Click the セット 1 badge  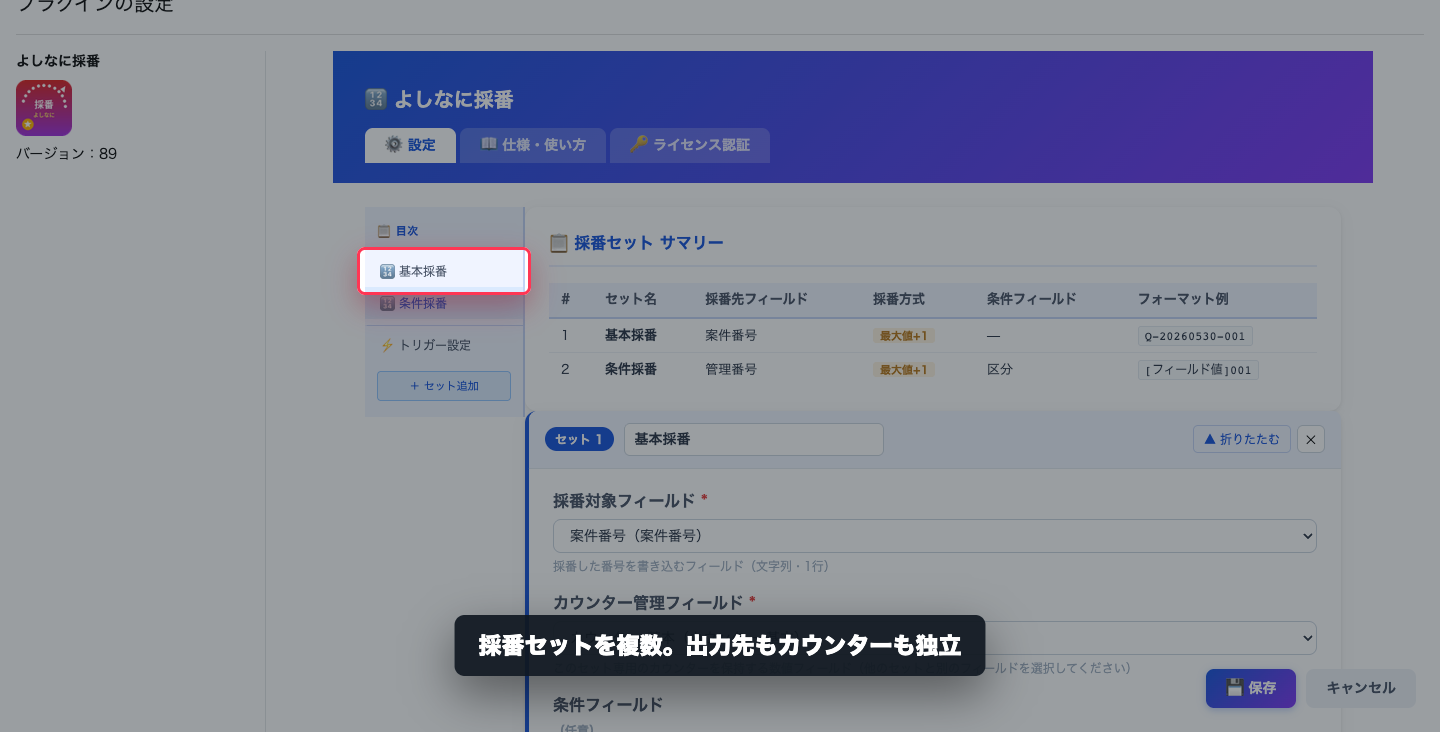click(x=579, y=439)
